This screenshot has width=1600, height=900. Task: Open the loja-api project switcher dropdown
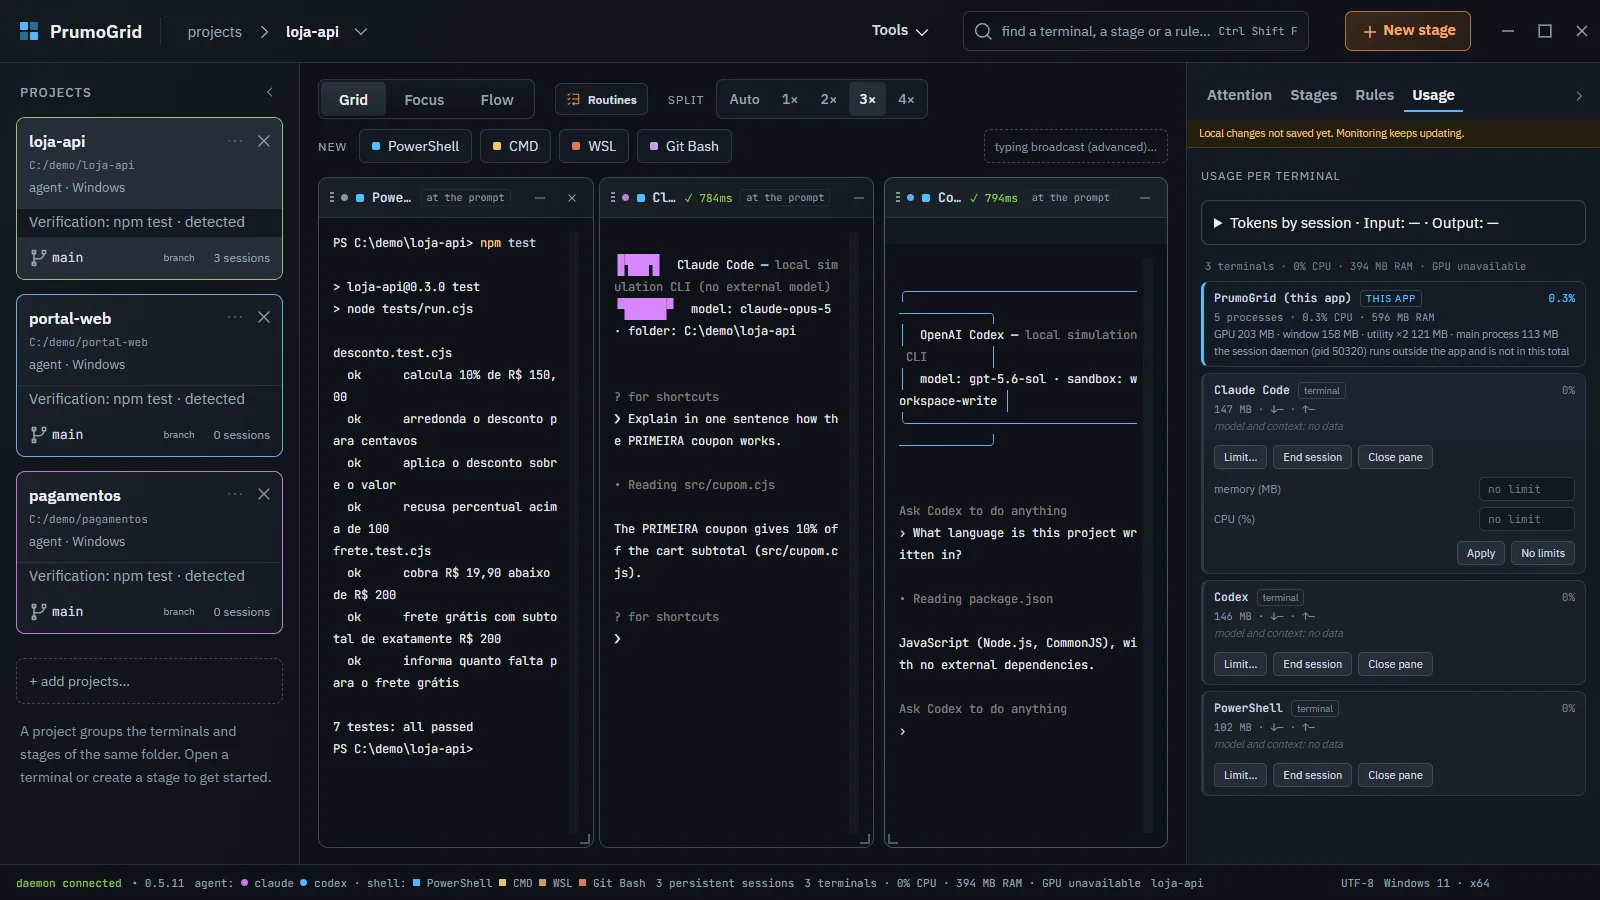click(x=361, y=32)
